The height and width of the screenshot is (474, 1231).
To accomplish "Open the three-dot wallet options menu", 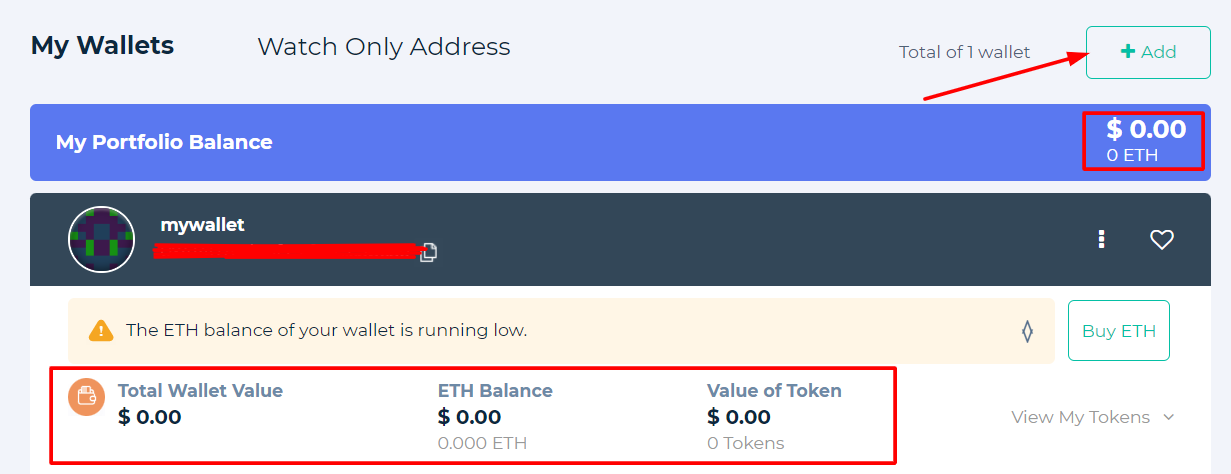I will click(1101, 239).
